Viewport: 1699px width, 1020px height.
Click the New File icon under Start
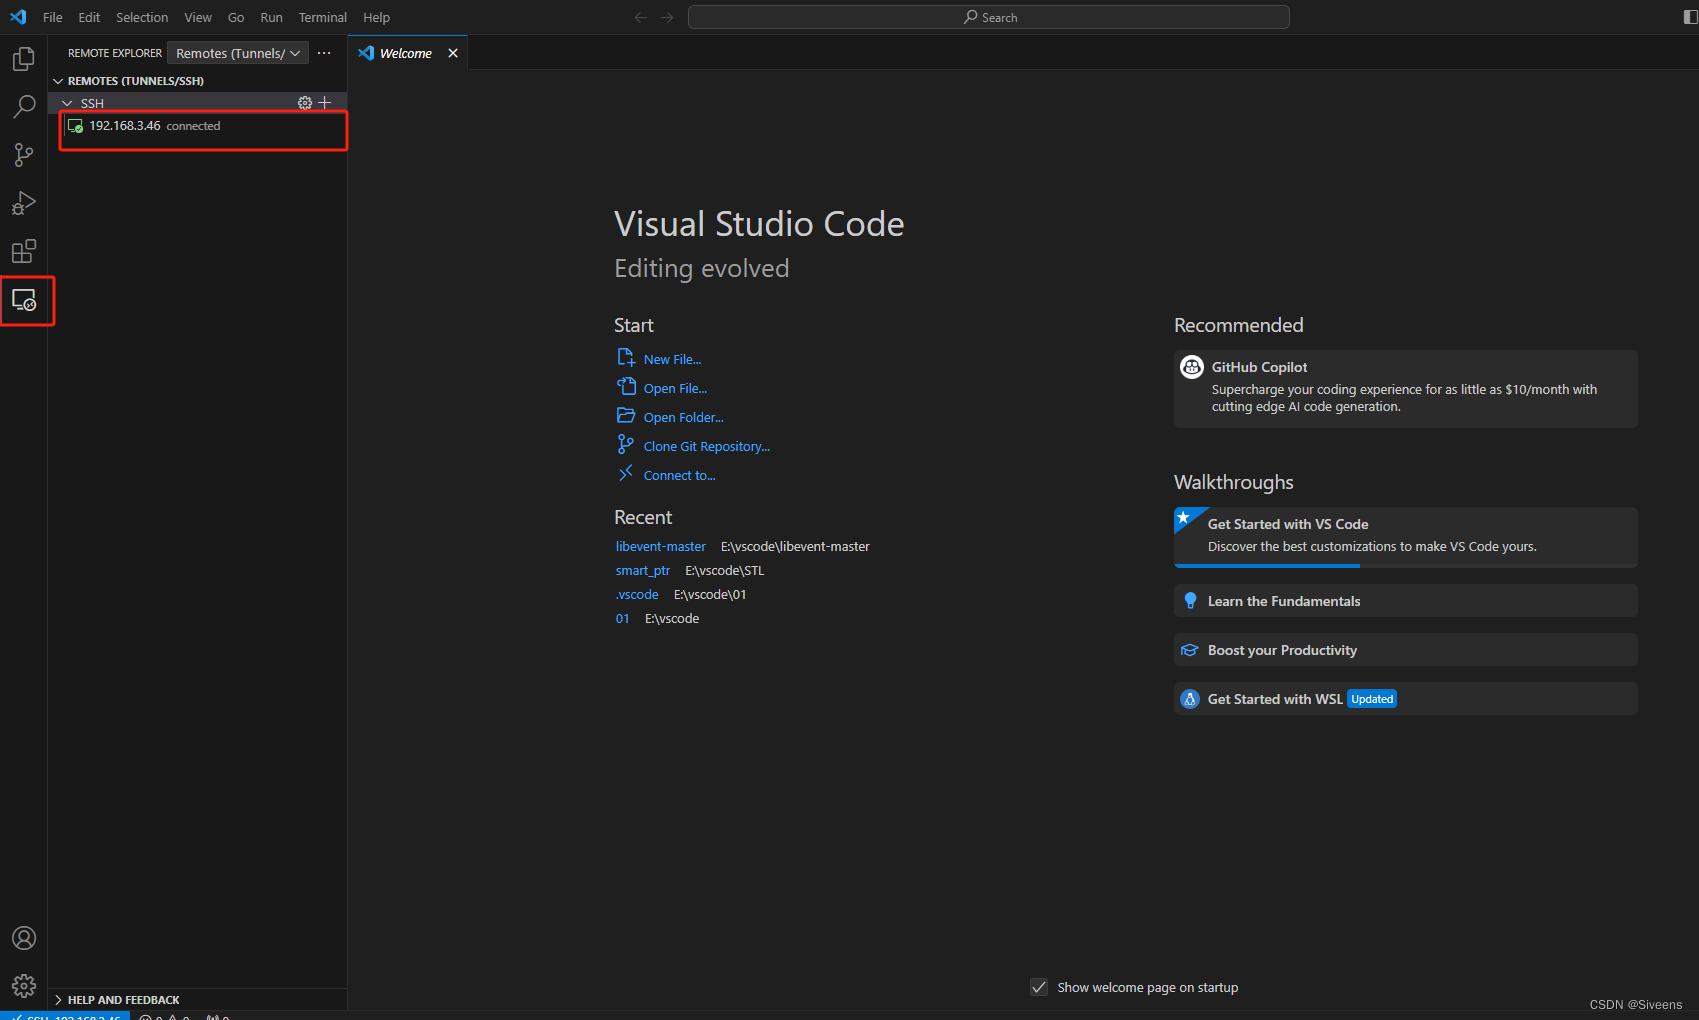point(626,358)
